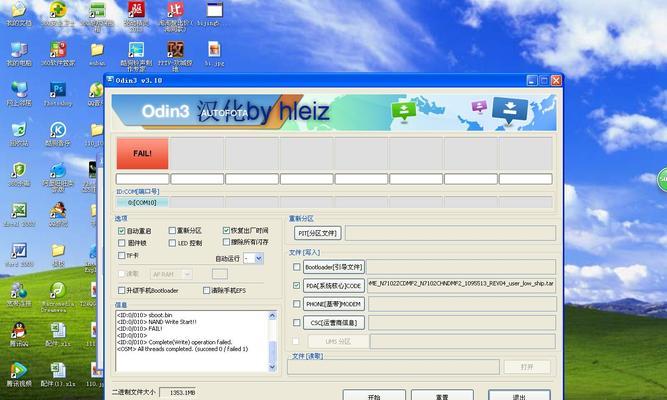The image size is (667, 400).
Task: Open the 回收站 recycle bin icon
Action: (x=19, y=130)
